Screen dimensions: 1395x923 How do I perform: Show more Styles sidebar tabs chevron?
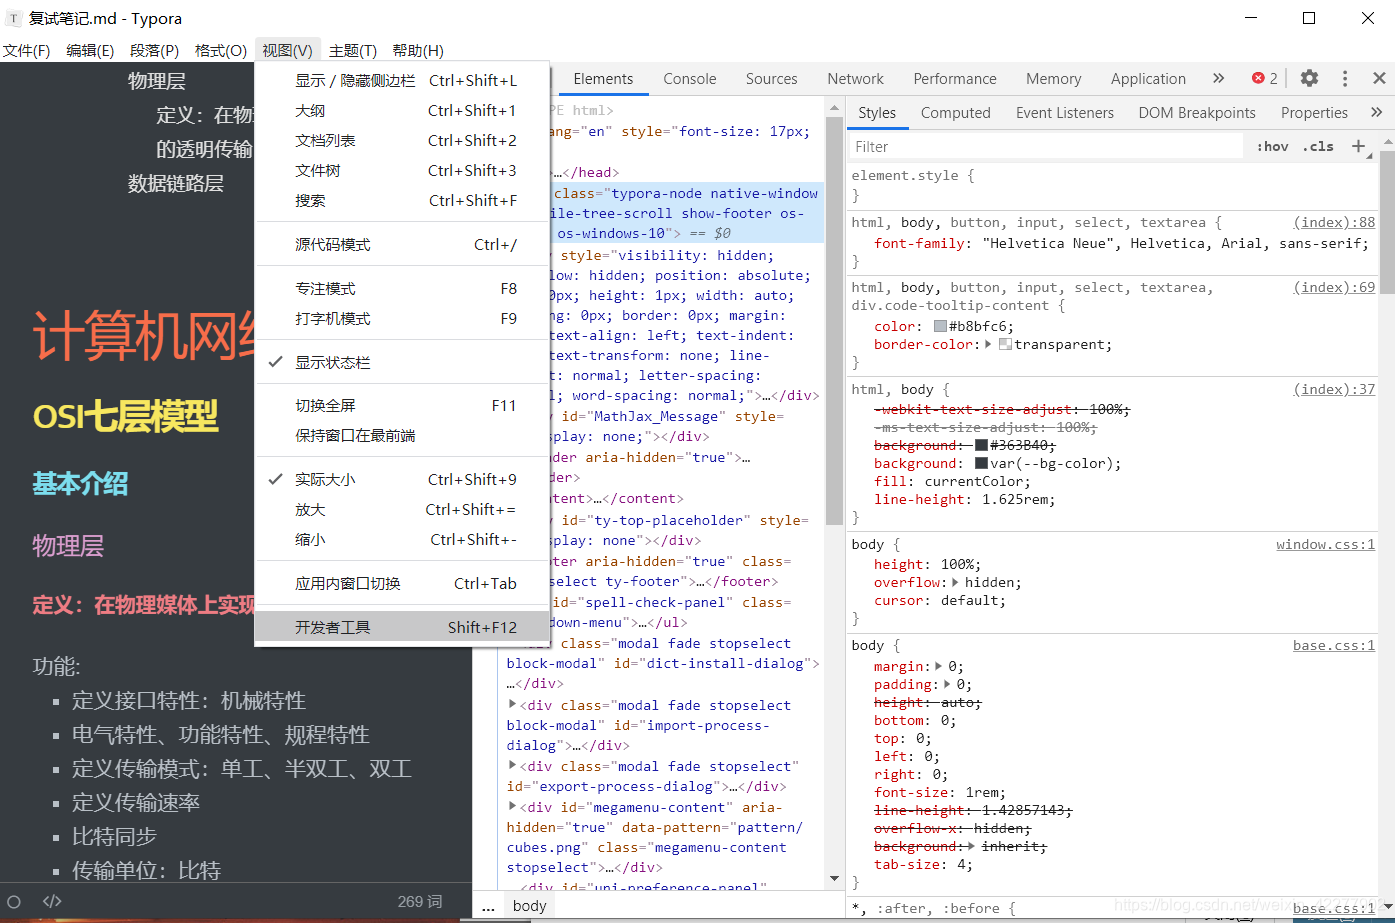click(1376, 112)
